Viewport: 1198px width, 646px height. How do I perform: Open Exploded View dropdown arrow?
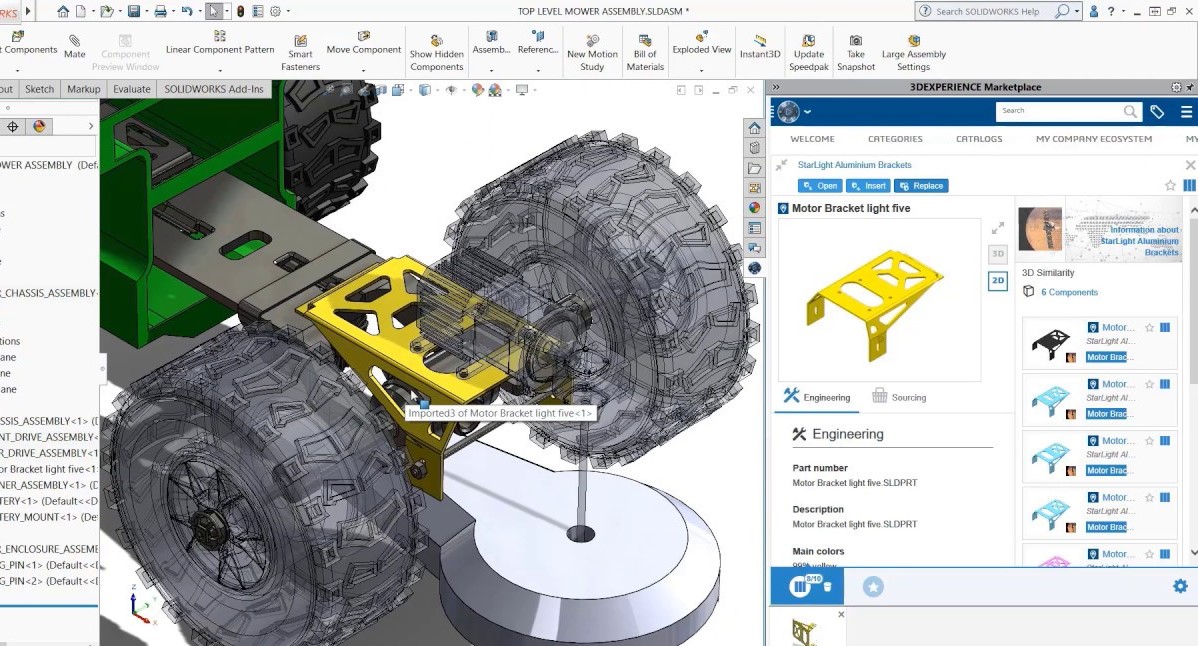(701, 70)
